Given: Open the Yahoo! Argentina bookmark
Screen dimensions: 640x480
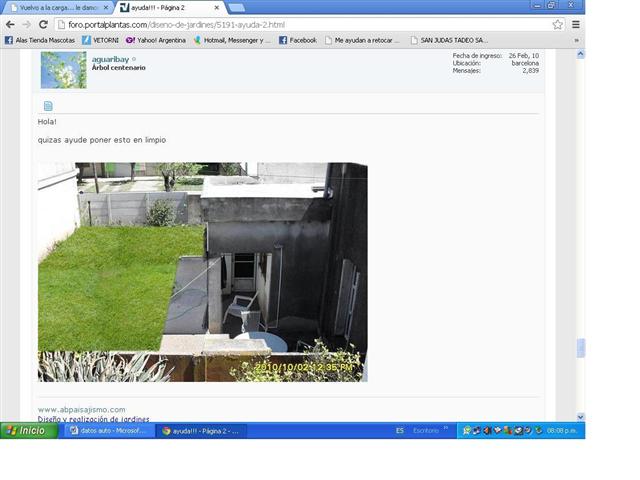Looking at the screenshot, I should point(156,40).
